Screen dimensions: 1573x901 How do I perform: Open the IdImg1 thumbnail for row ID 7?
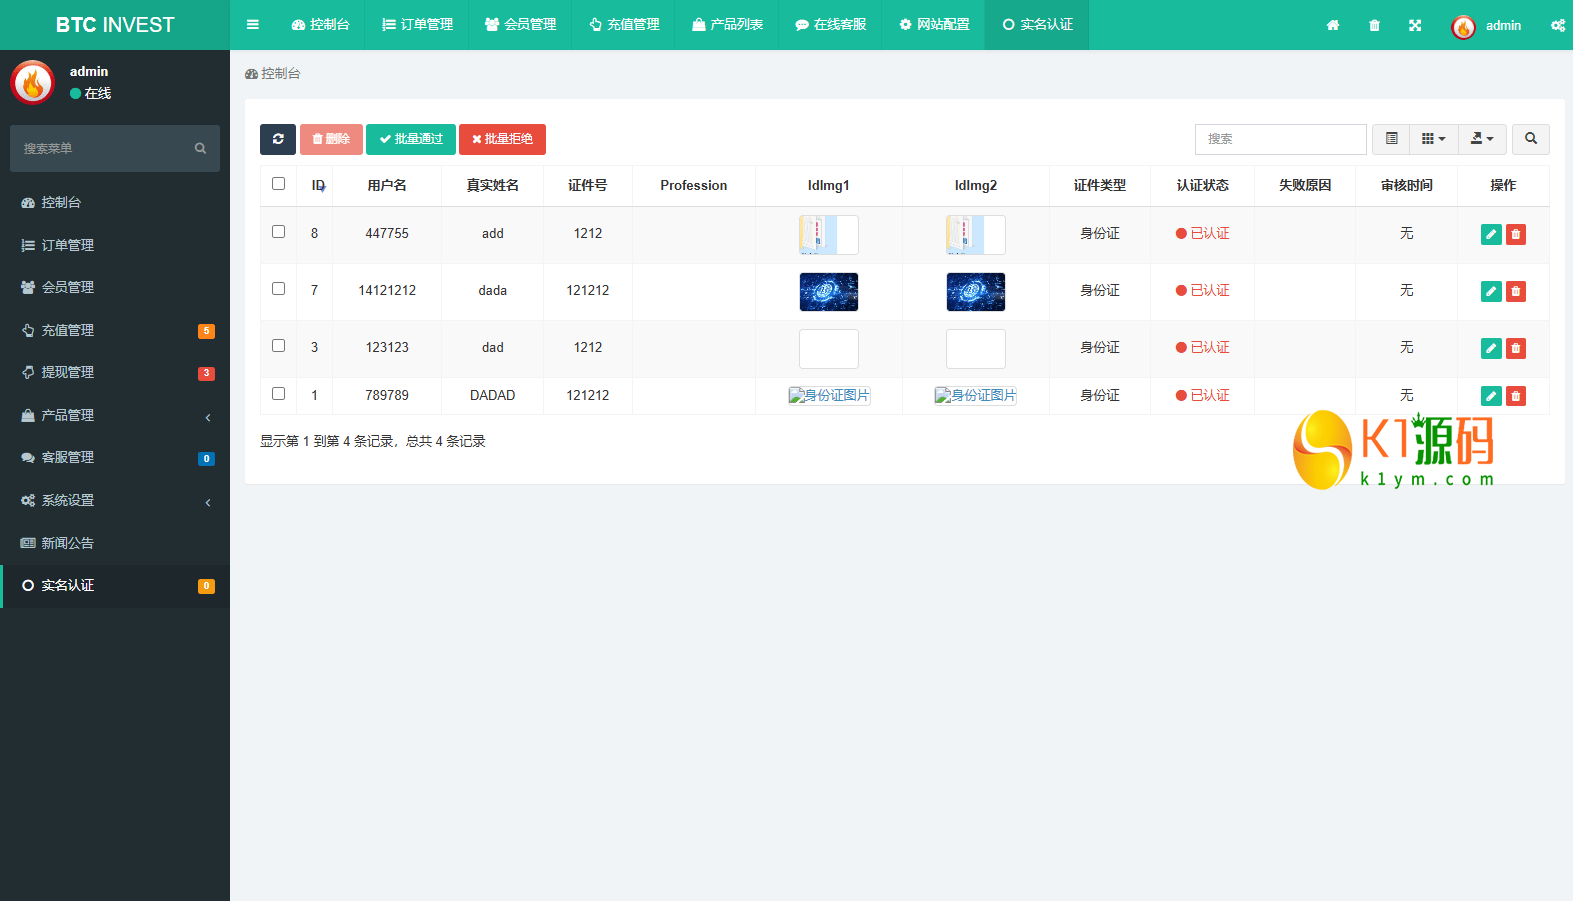click(829, 292)
